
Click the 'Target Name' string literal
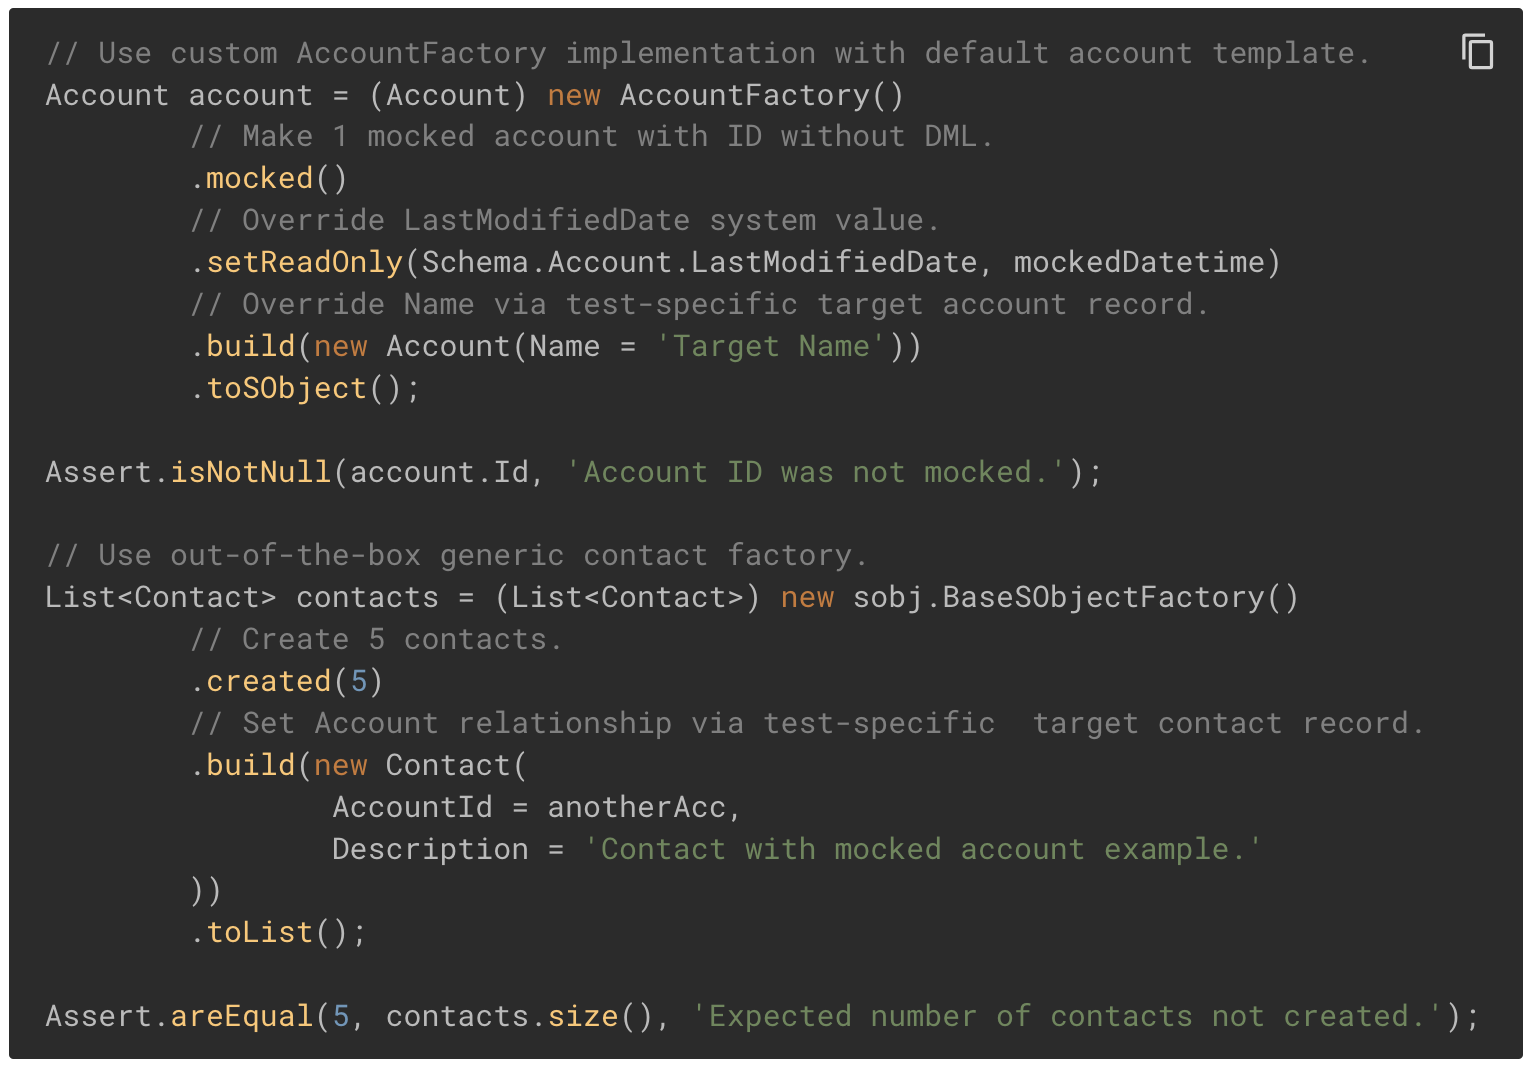(x=770, y=346)
